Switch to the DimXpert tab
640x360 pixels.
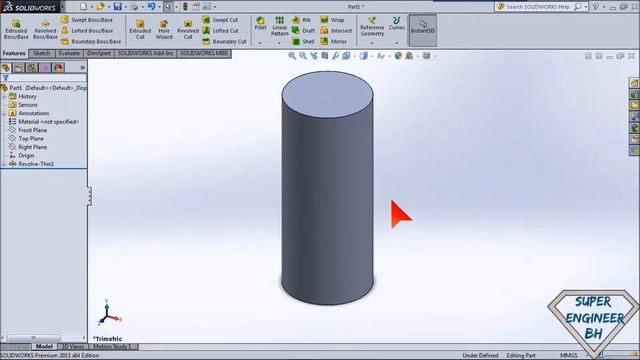click(x=99, y=53)
